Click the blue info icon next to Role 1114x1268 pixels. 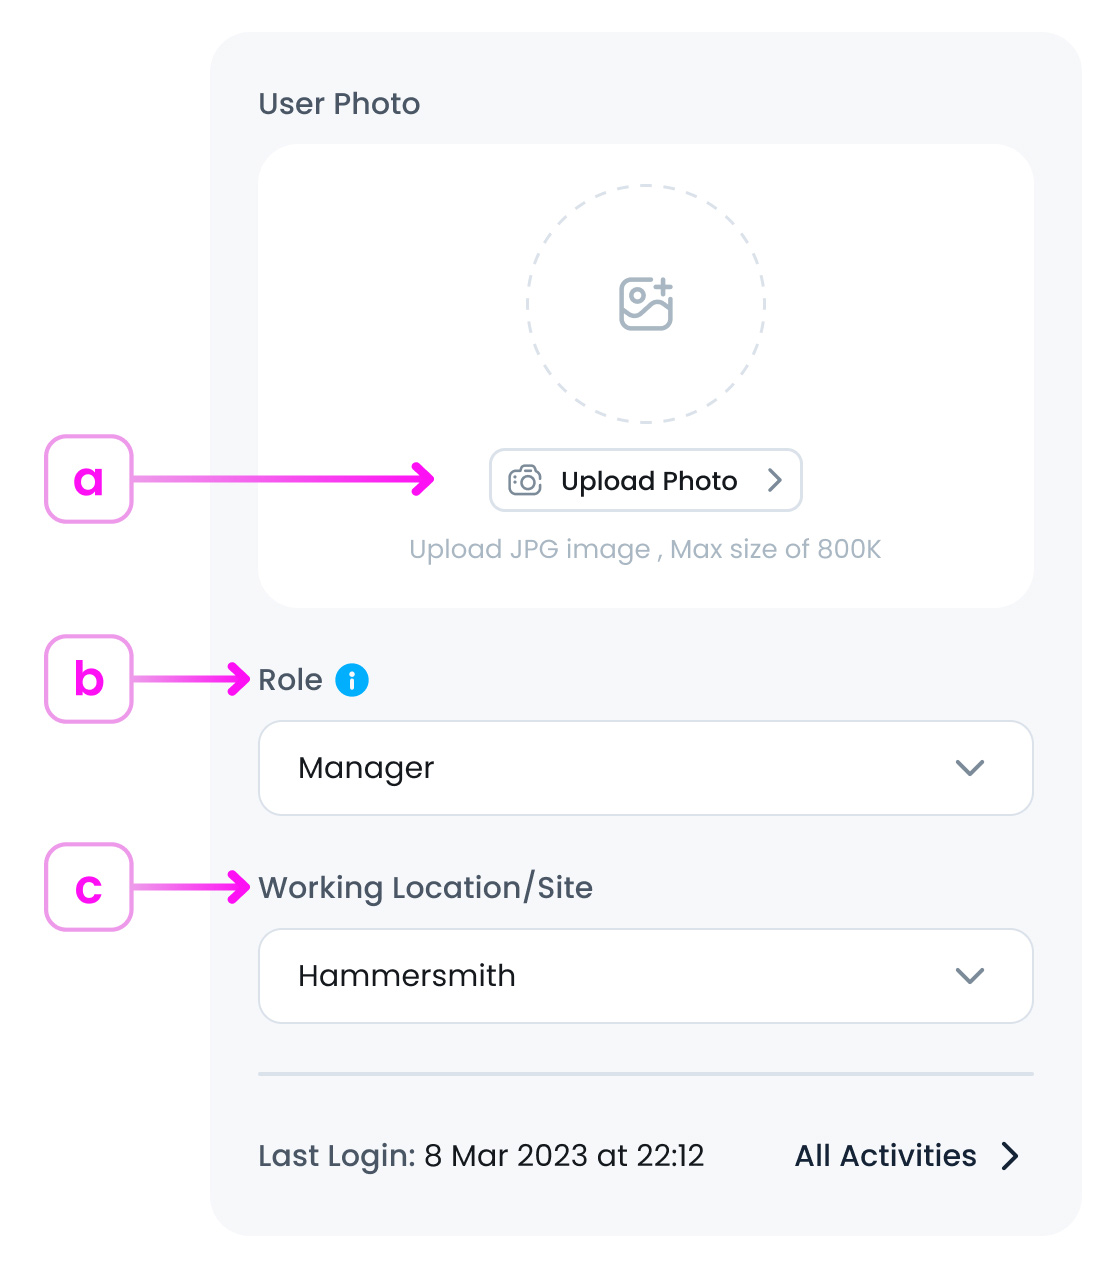pyautogui.click(x=350, y=679)
